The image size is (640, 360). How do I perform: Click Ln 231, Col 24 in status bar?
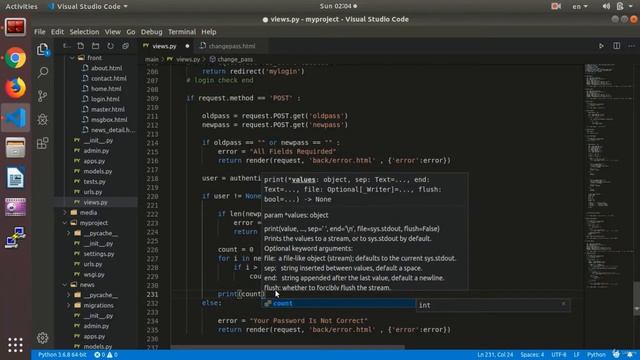pos(495,355)
